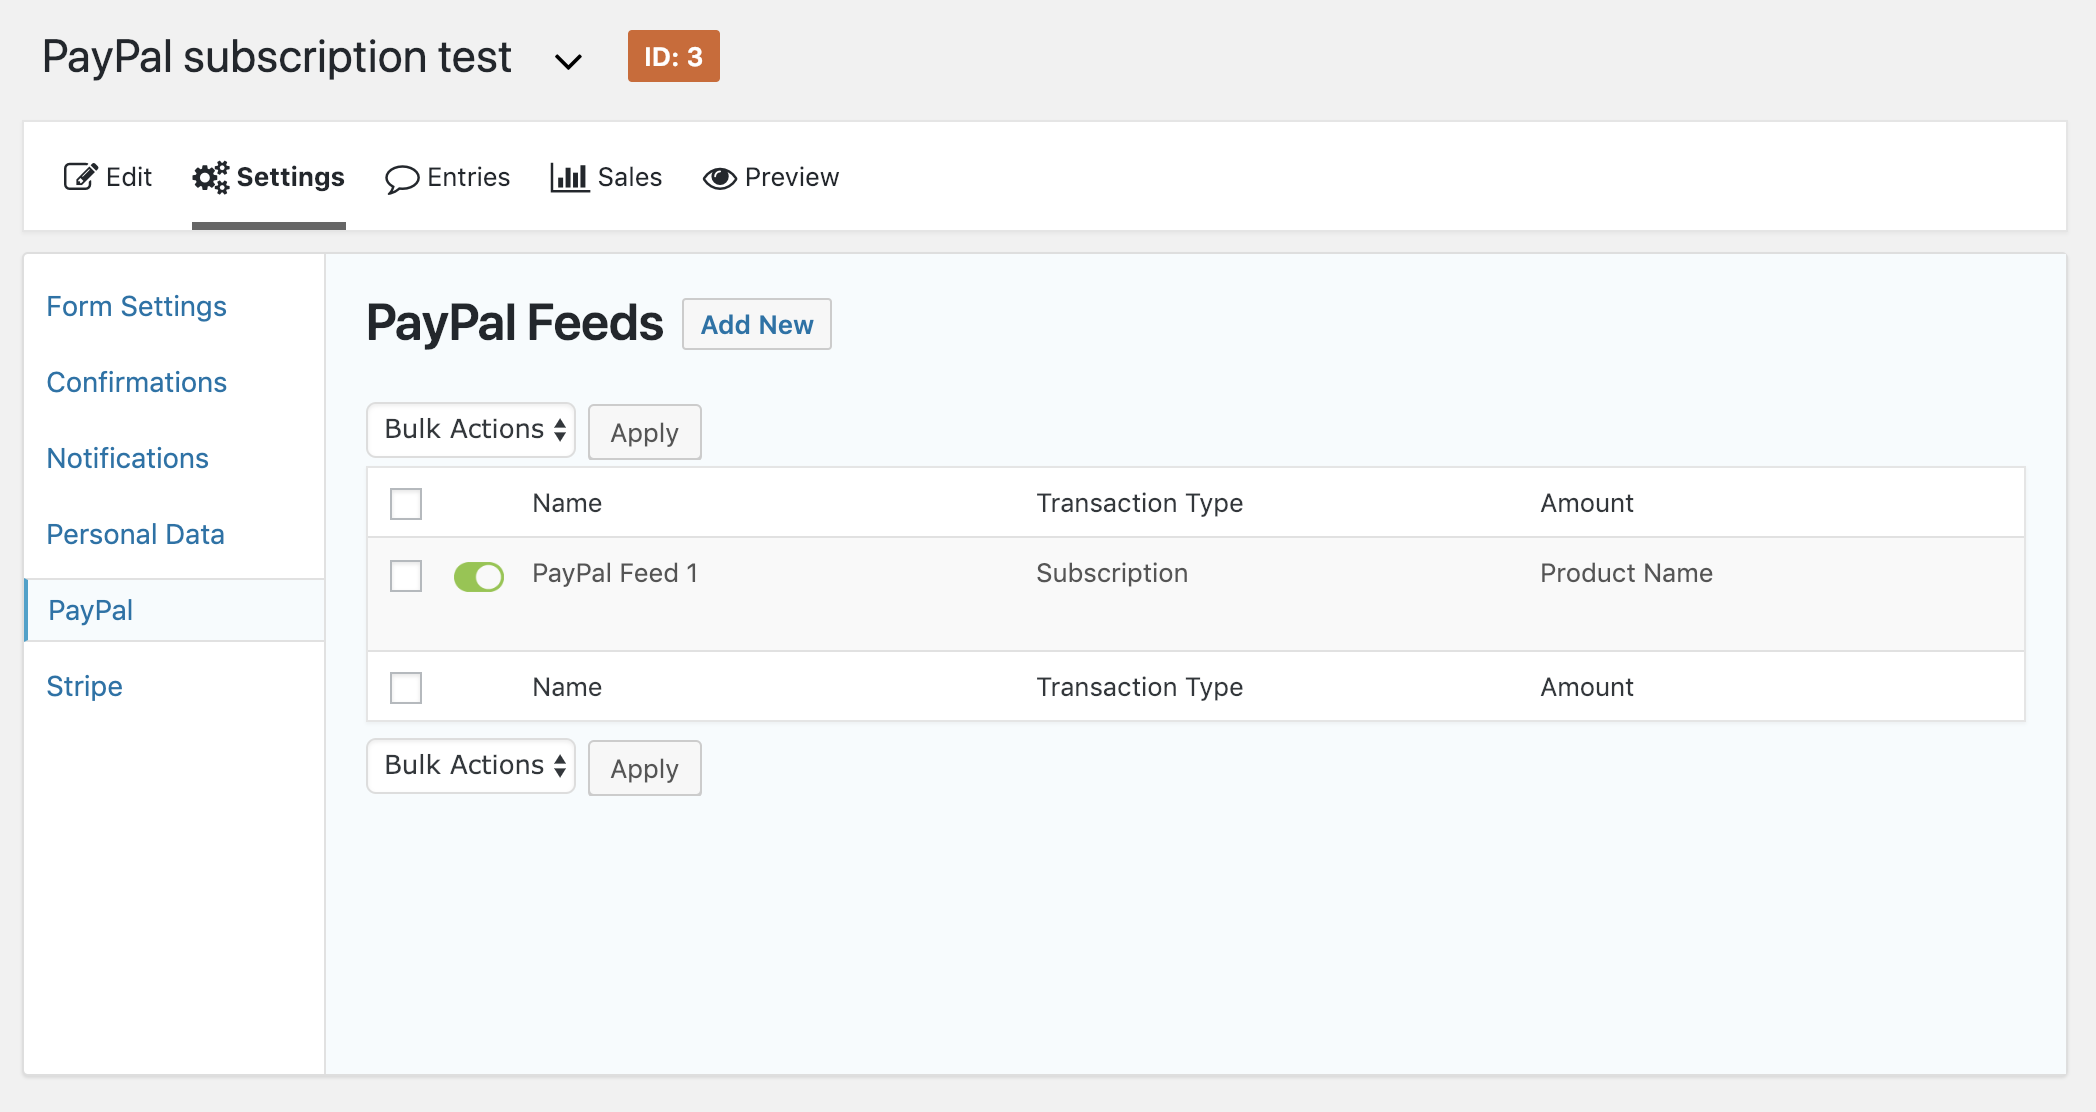Open Confirmations in the sidebar
This screenshot has height=1112, width=2096.
[137, 382]
